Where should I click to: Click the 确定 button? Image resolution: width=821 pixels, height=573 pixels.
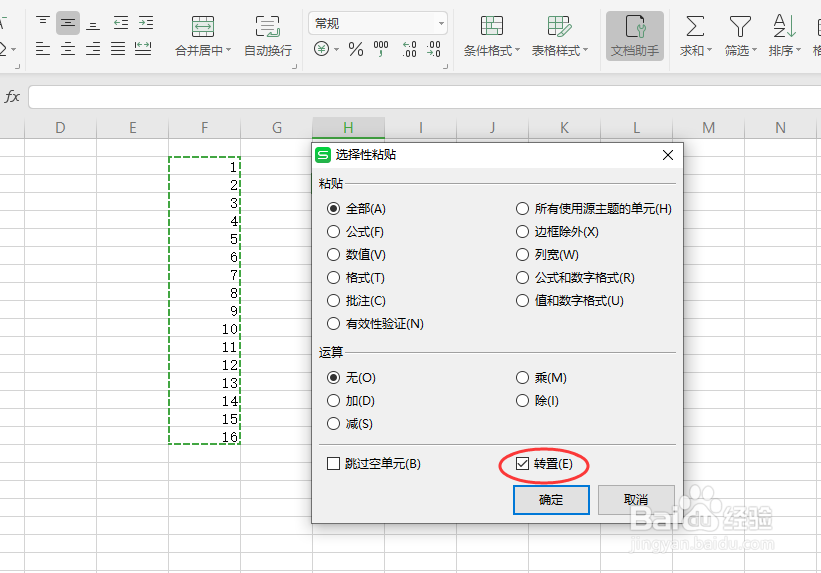pyautogui.click(x=551, y=500)
